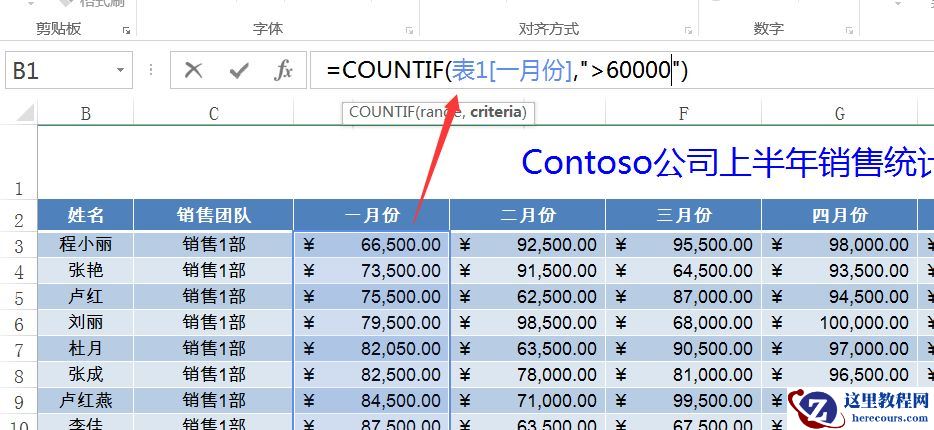Select April value 98,000.00

[x=839, y=244]
